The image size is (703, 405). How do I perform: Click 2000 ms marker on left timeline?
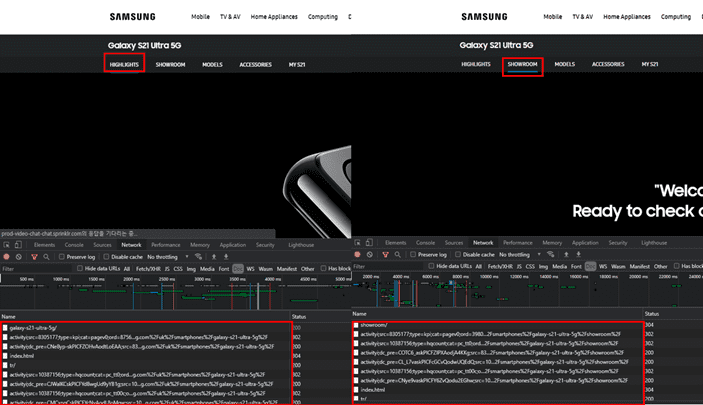[131, 279]
